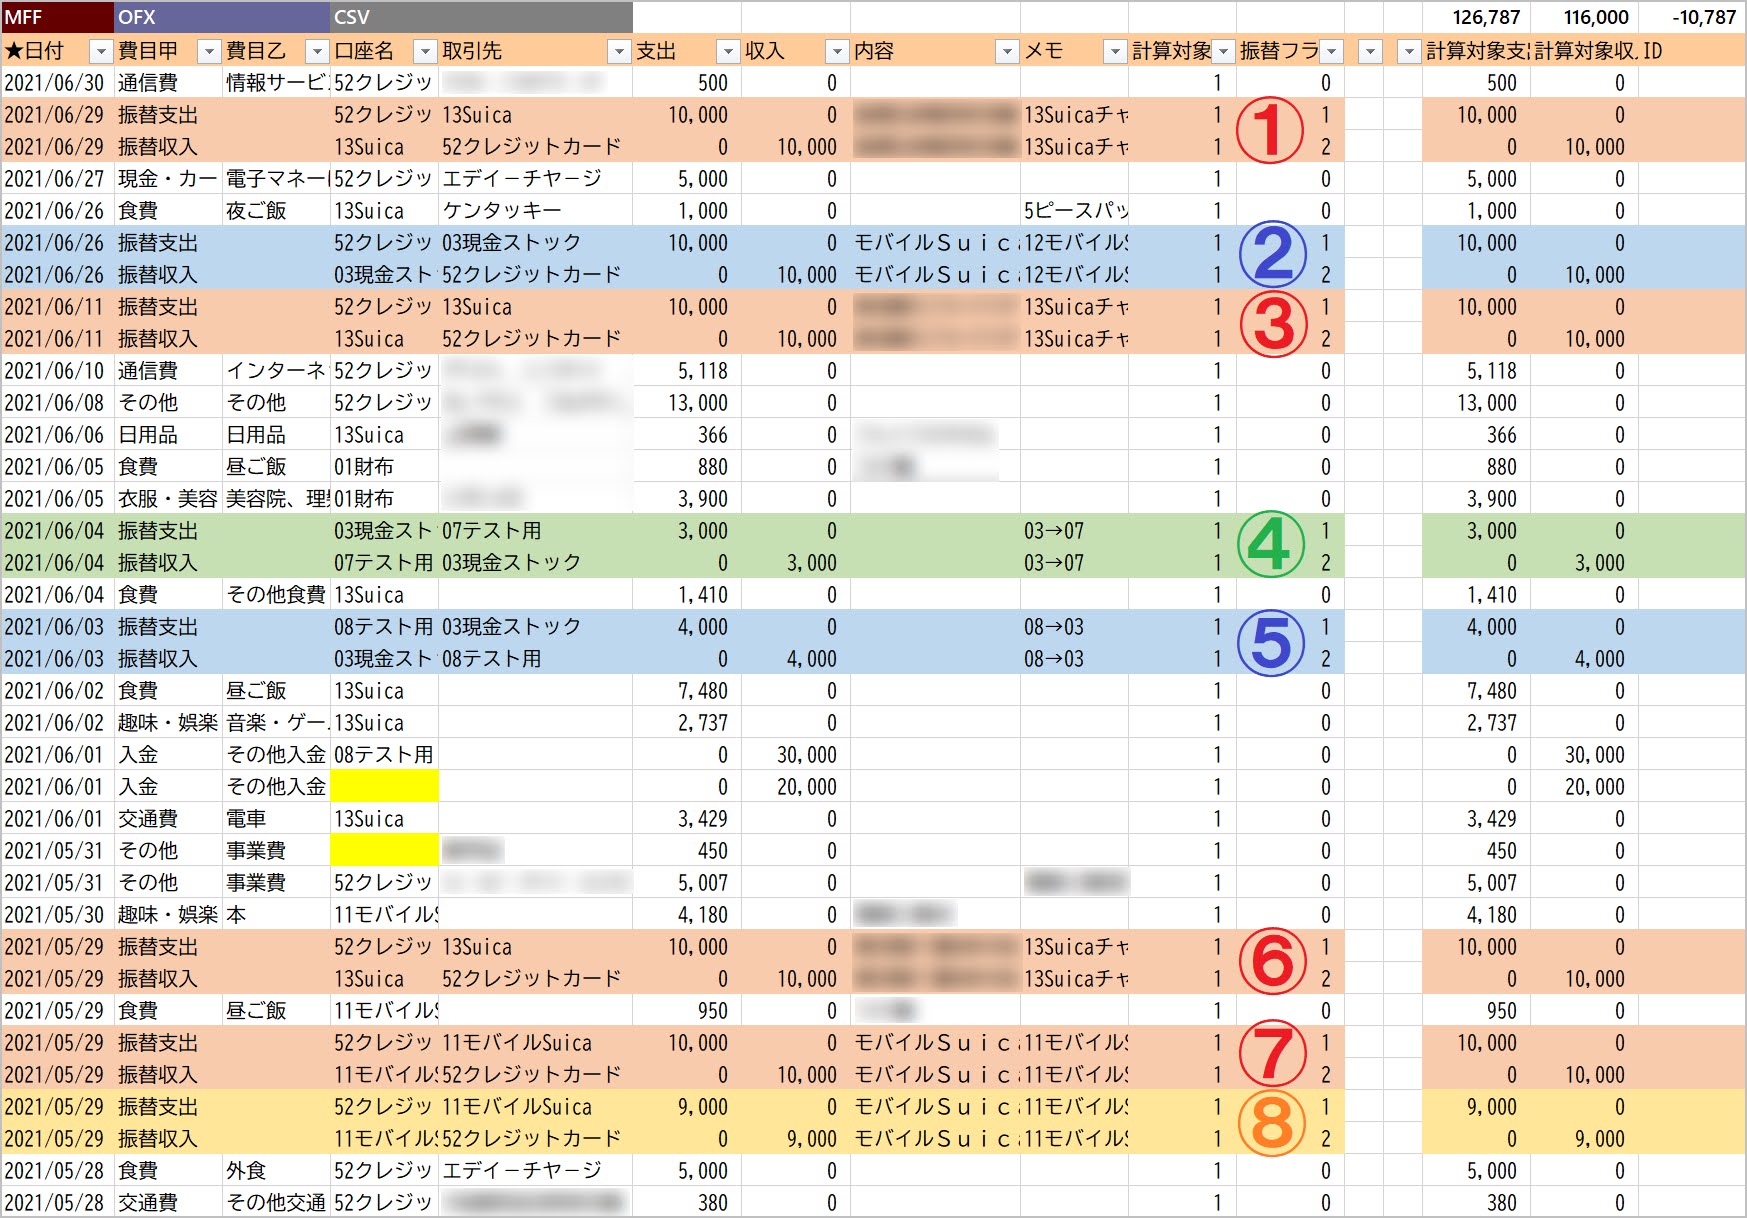Screen dimensions: 1747x1218
Task: Open the 収入 column filter dropdown
Action: (836, 51)
